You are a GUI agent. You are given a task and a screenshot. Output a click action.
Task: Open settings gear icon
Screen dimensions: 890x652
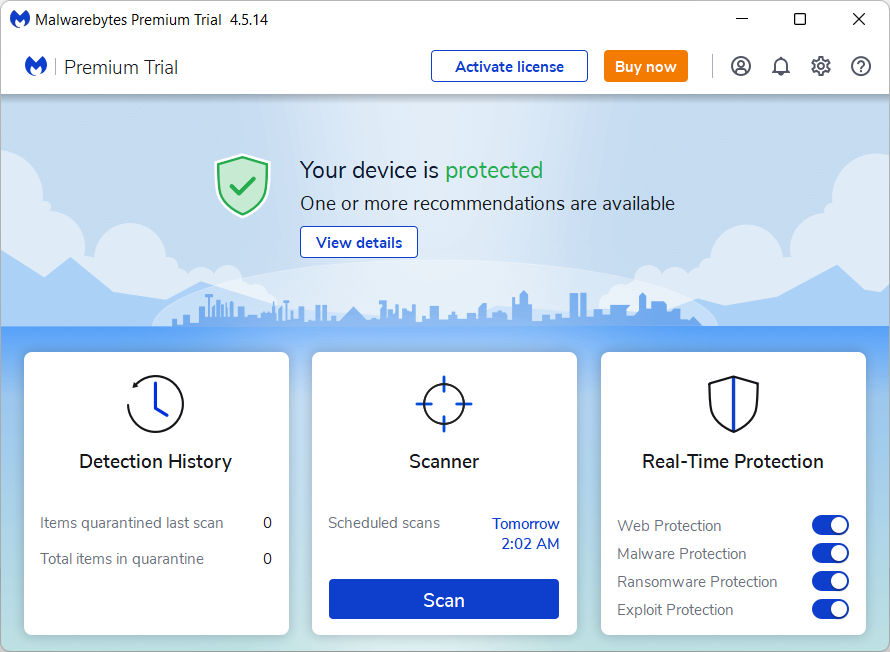point(821,66)
